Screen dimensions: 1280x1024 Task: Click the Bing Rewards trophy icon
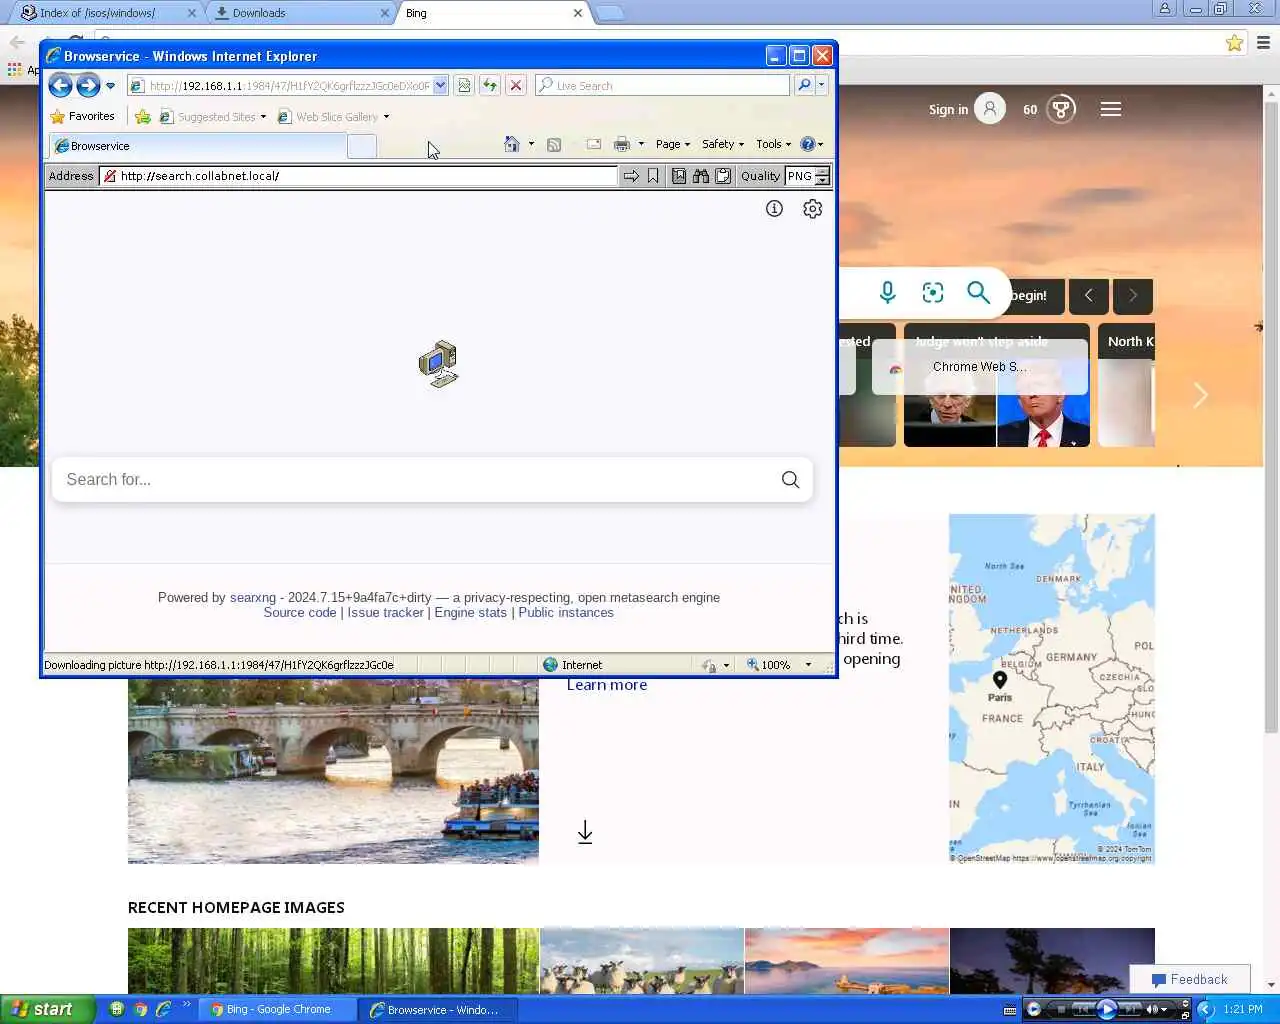pyautogui.click(x=1061, y=109)
